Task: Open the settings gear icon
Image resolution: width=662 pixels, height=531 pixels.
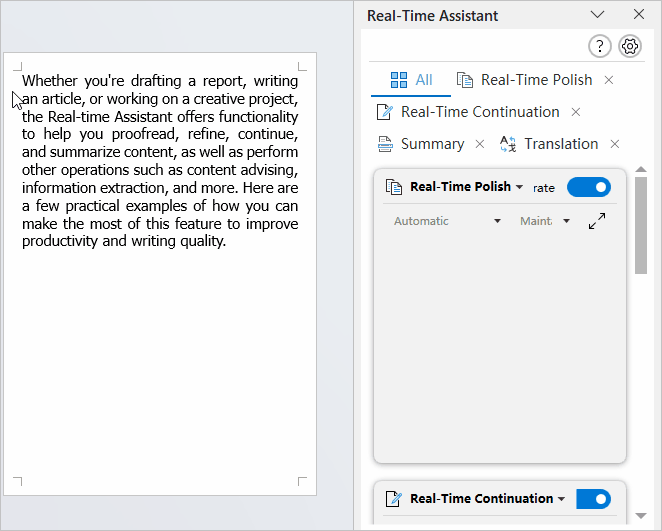Action: coord(630,46)
